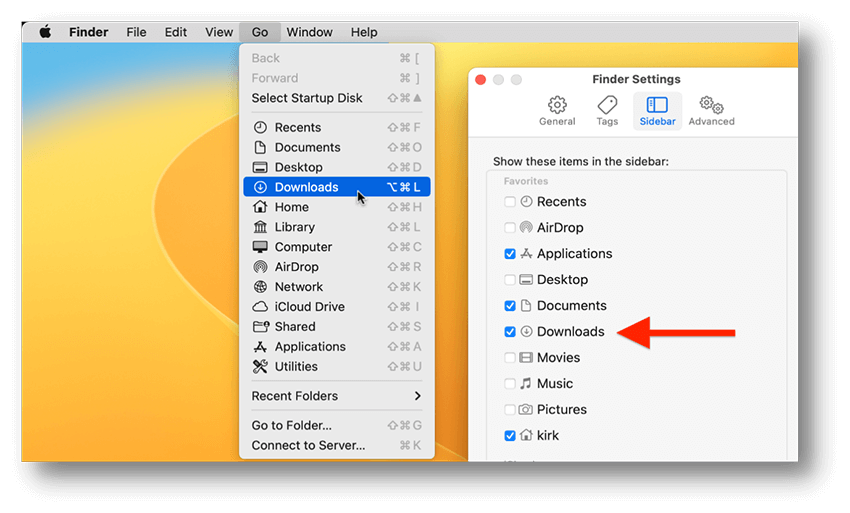Screen dimensions: 850x513
Task: Open the General settings gear icon
Action: tap(557, 105)
